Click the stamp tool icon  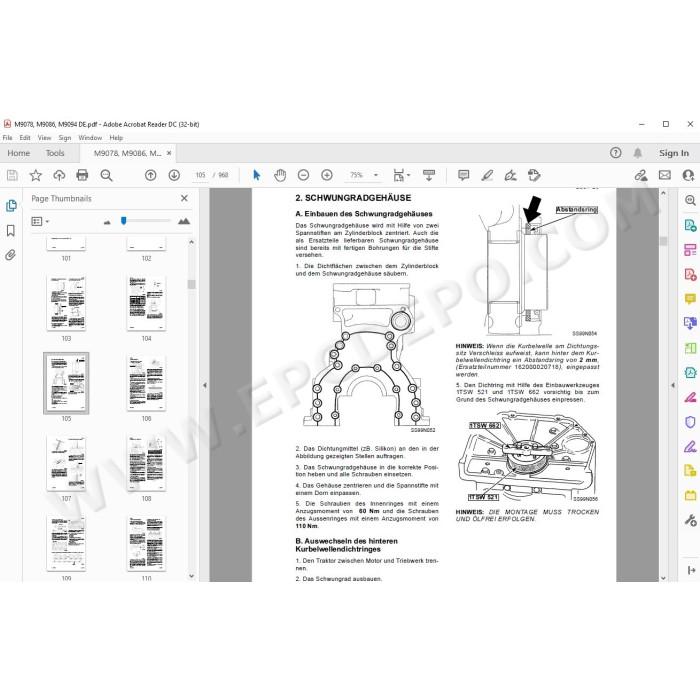pyautogui.click(x=534, y=175)
